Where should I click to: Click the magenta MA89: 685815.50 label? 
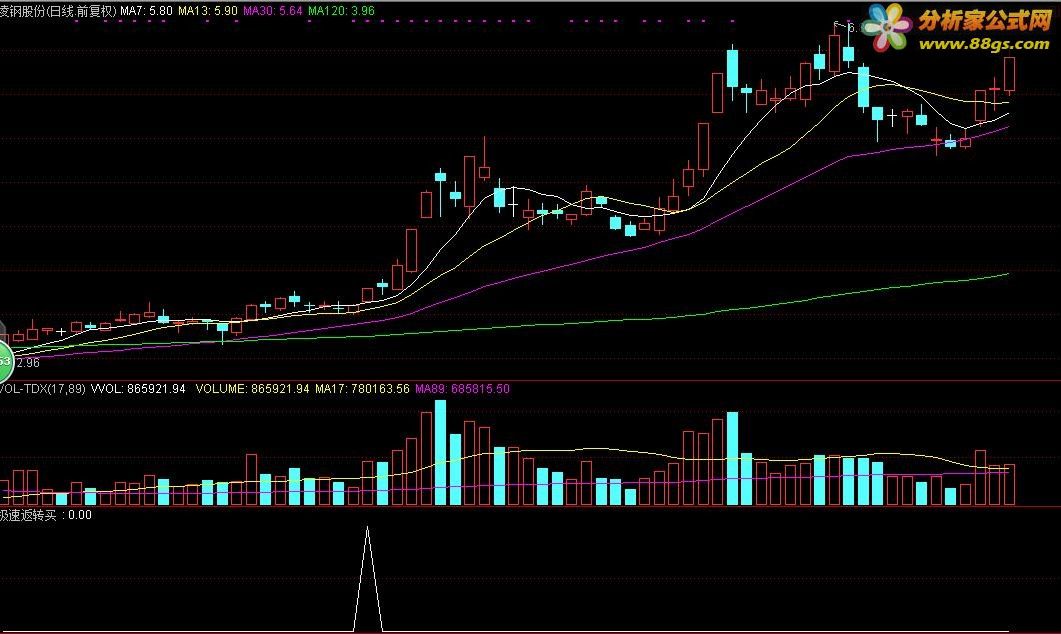[x=463, y=389]
